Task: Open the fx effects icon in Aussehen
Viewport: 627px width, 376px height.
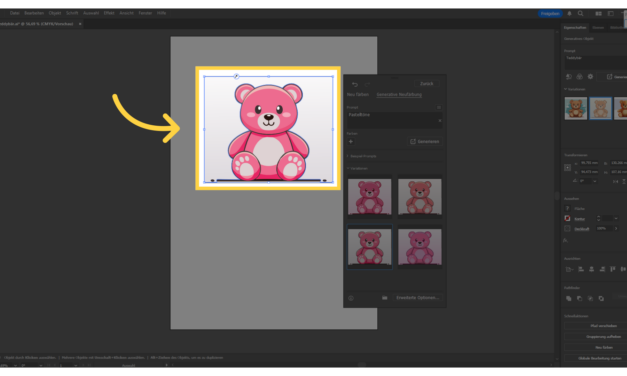Action: click(x=565, y=240)
